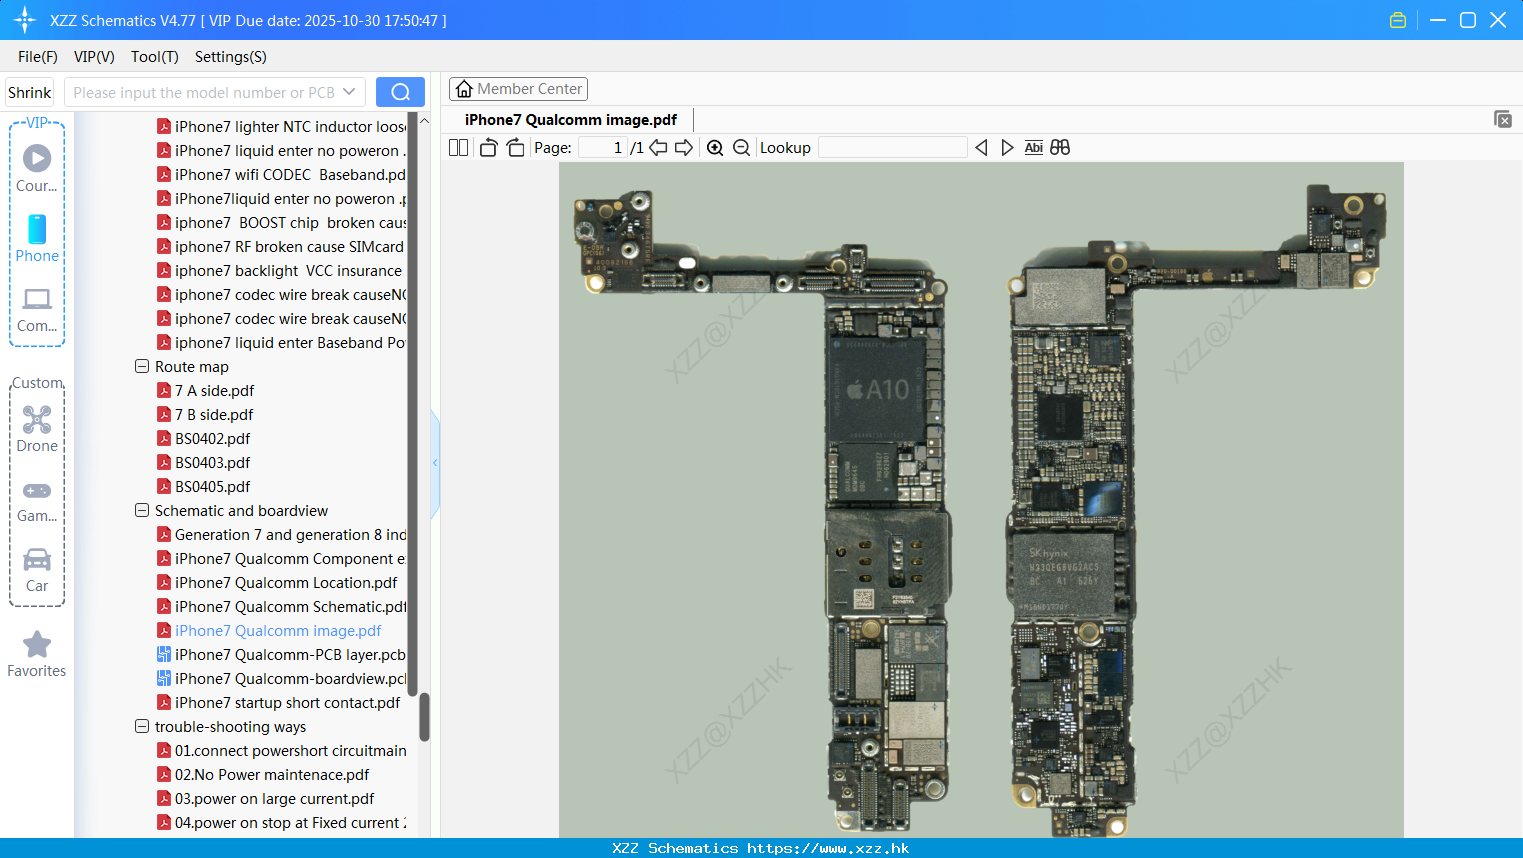Open the Tool(T) menu

coord(155,57)
